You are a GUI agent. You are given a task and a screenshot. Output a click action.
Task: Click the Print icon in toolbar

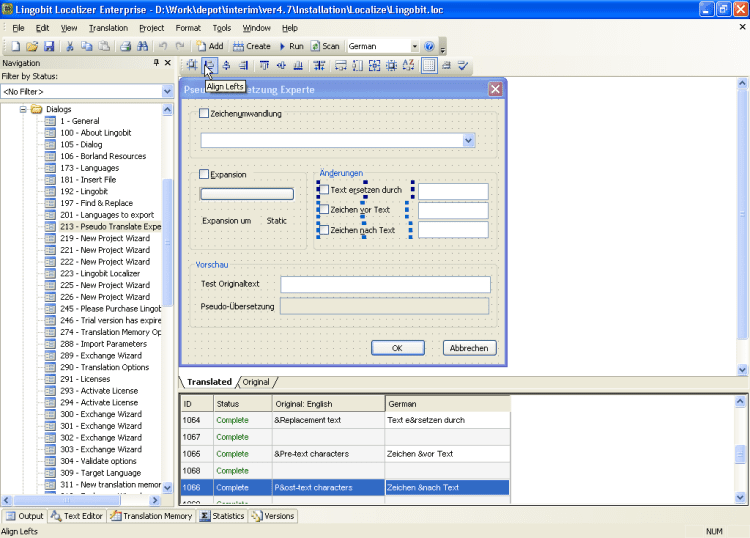[x=126, y=46]
